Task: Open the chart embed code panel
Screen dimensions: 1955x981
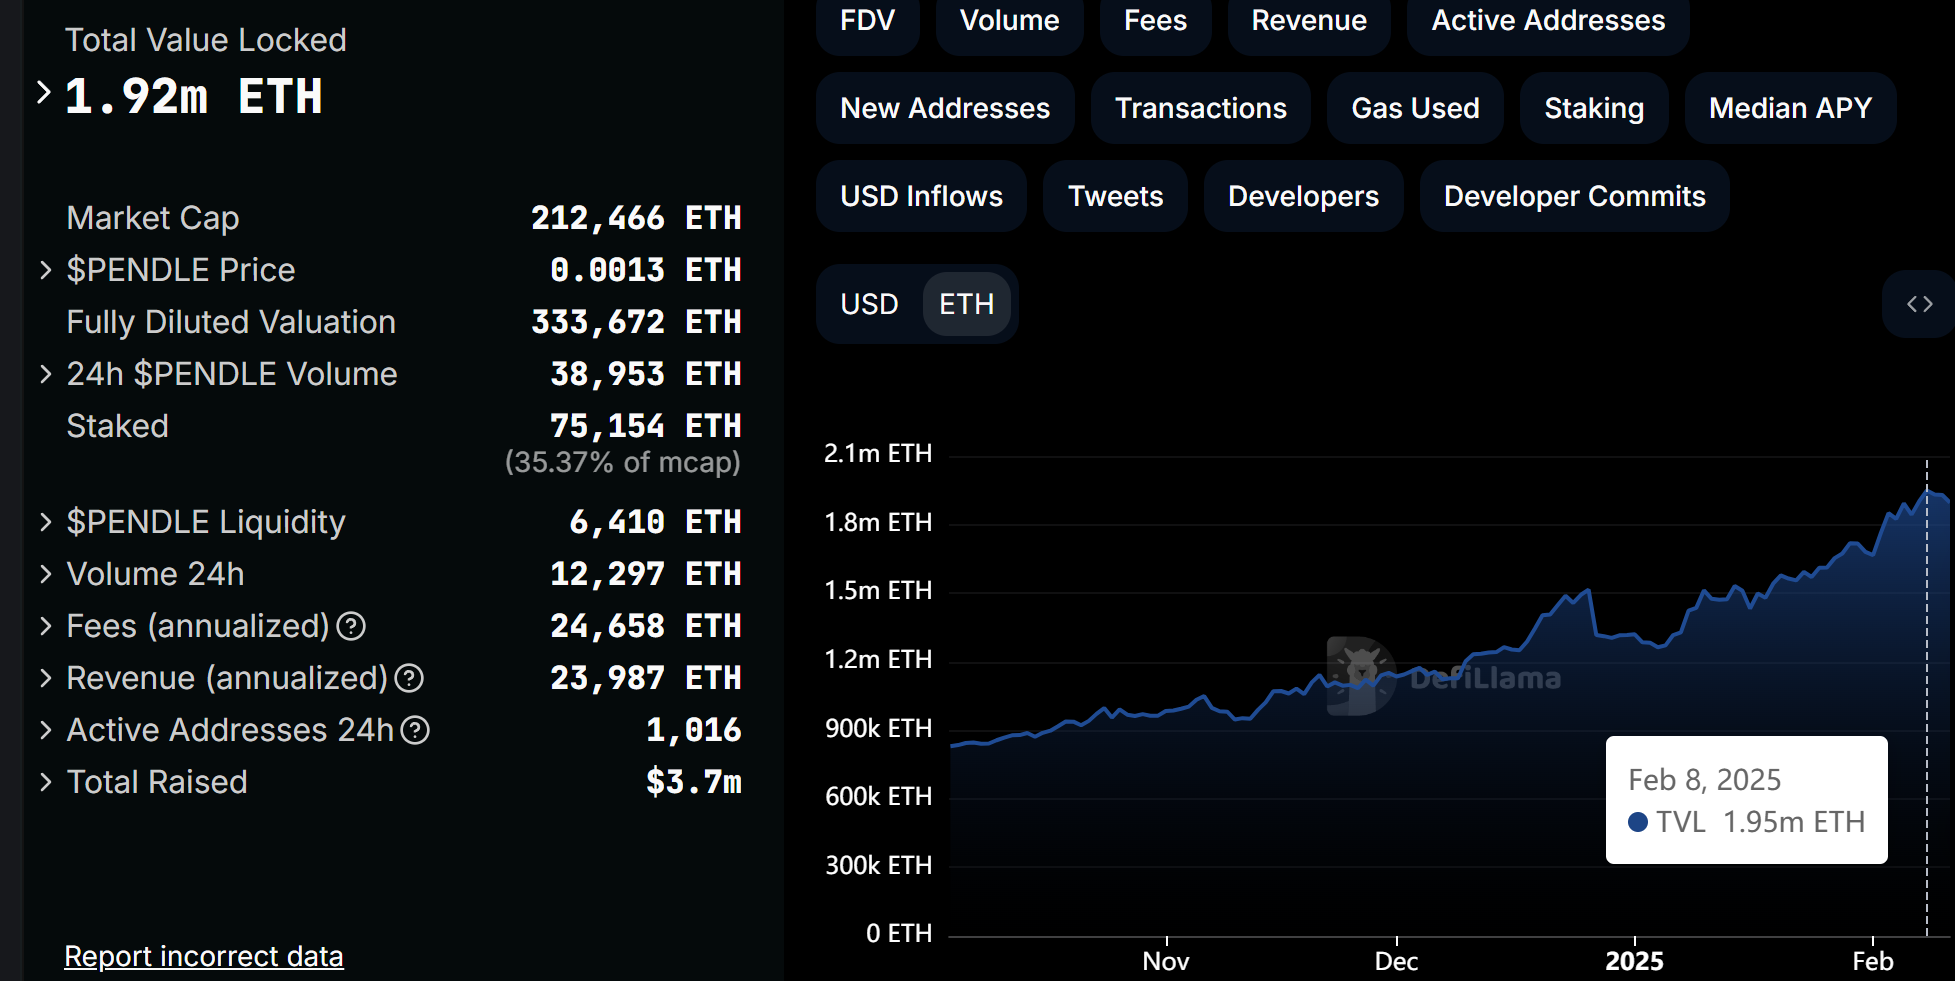Action: tap(1919, 304)
